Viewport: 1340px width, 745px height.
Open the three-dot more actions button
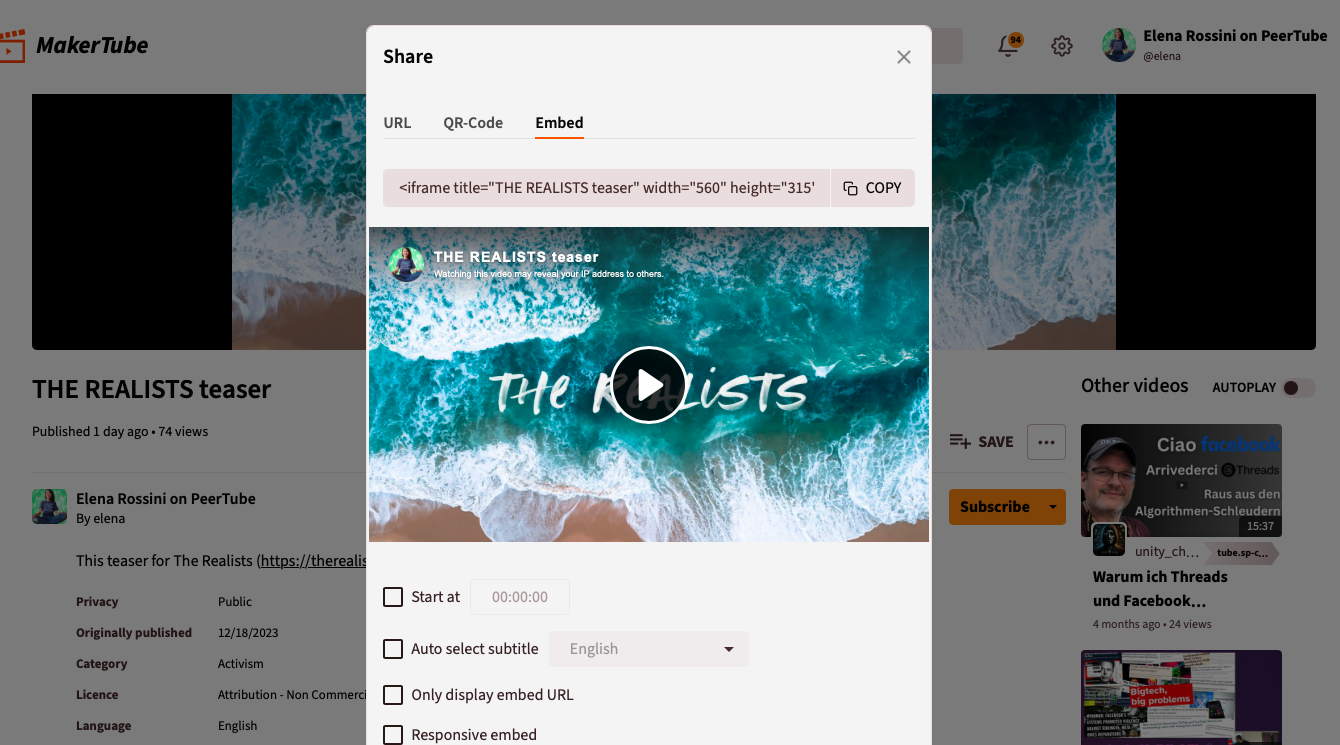(x=1046, y=441)
